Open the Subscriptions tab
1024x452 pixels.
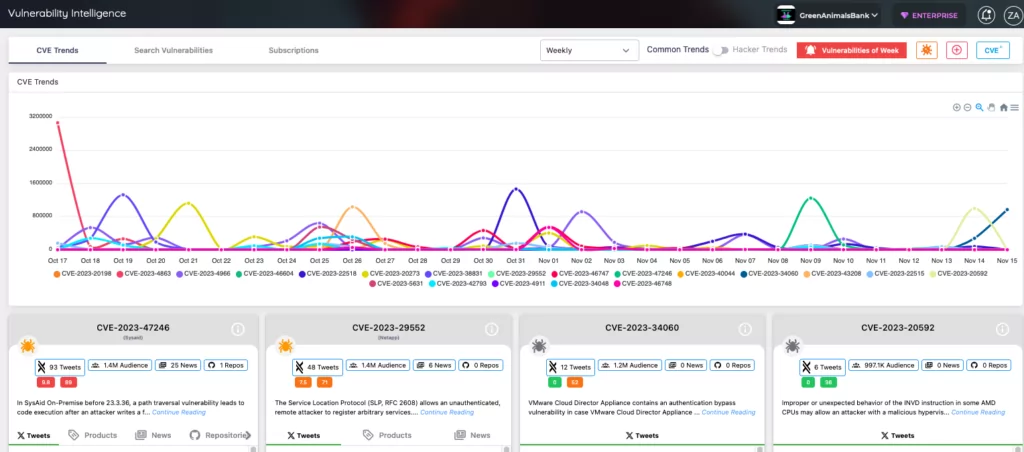293,50
